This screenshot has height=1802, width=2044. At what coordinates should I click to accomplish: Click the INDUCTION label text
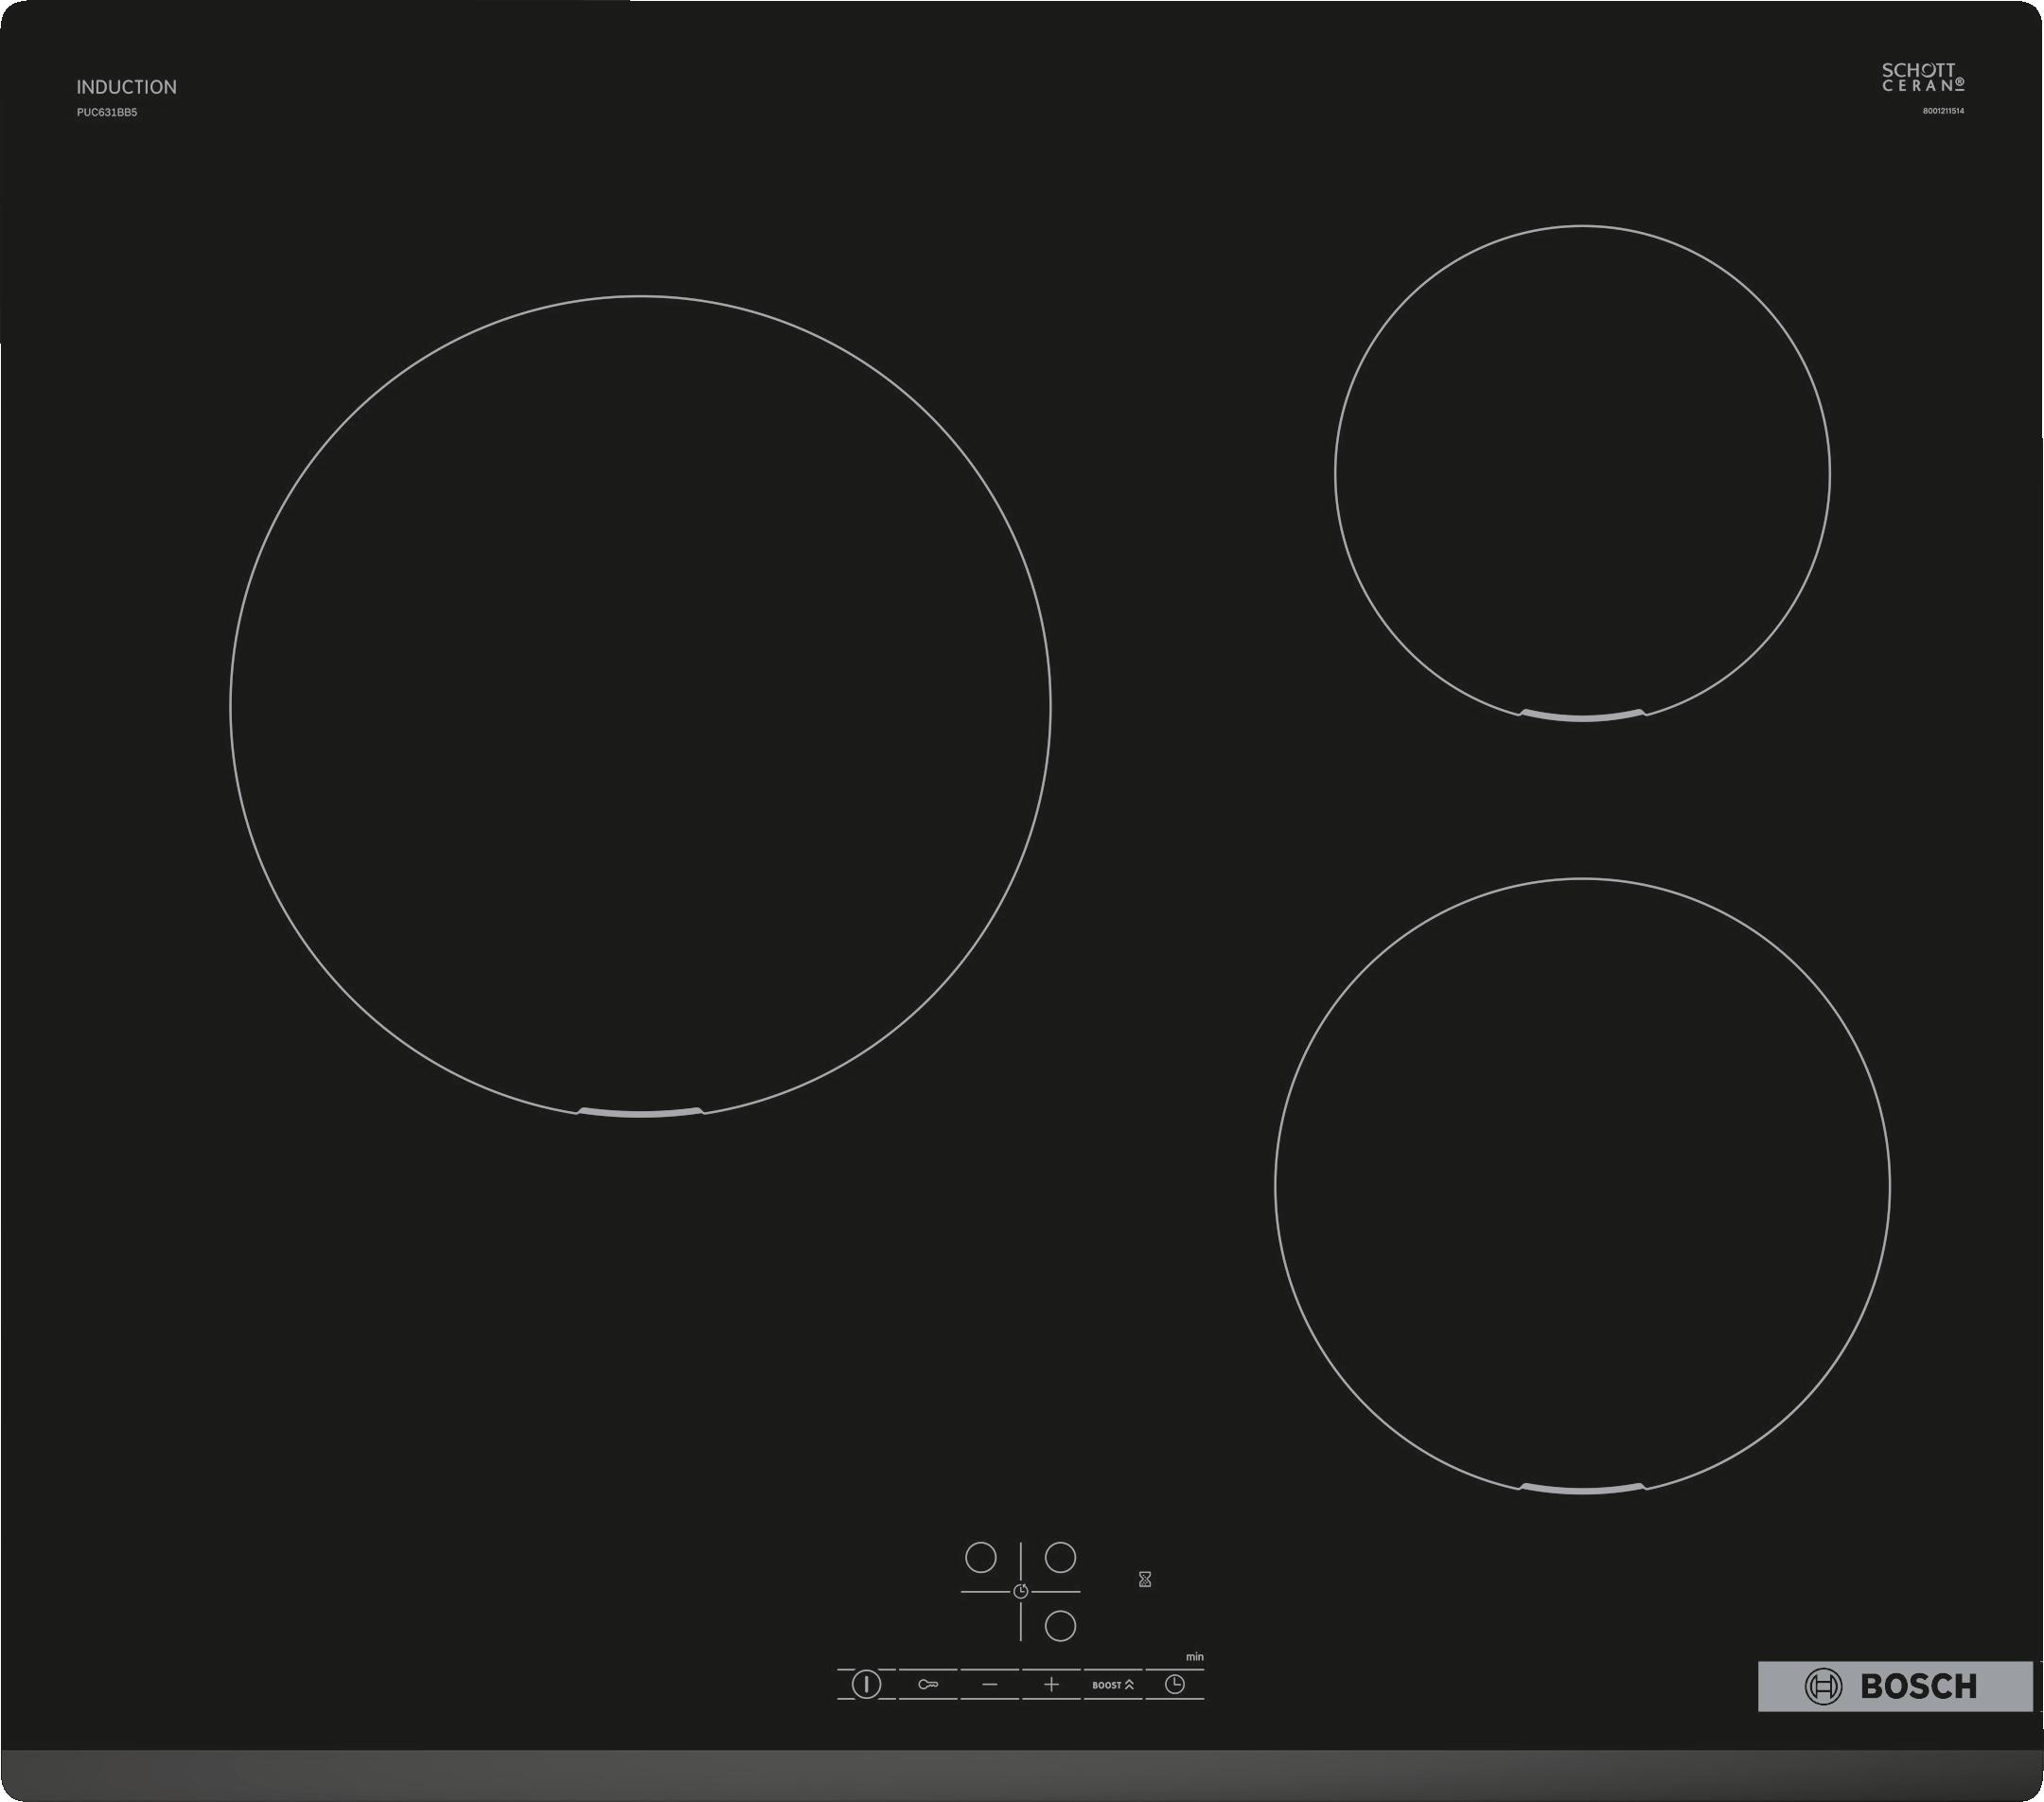(126, 87)
